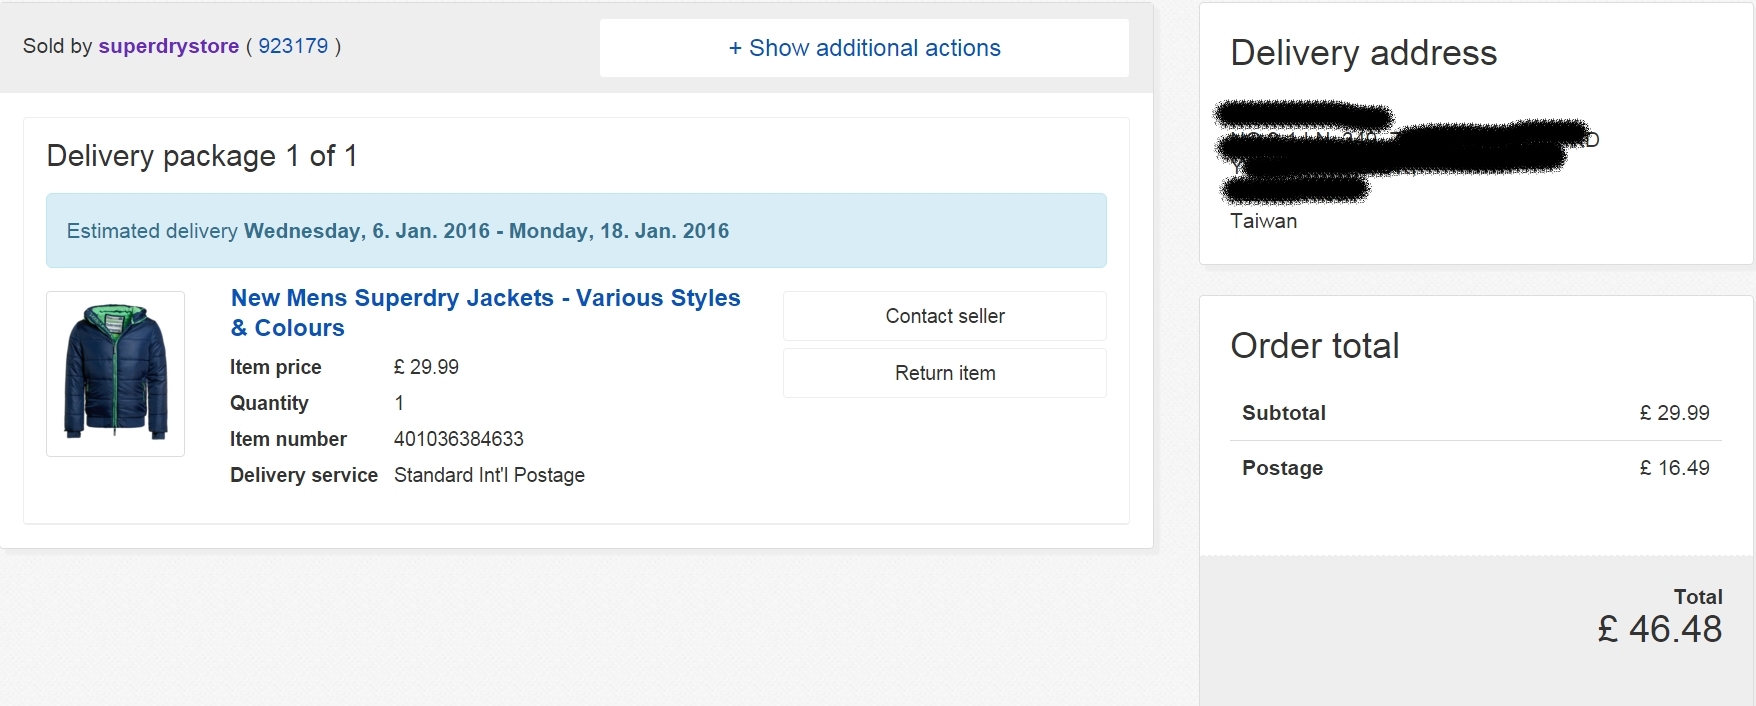Select the Delivery address heading

coord(1364,53)
